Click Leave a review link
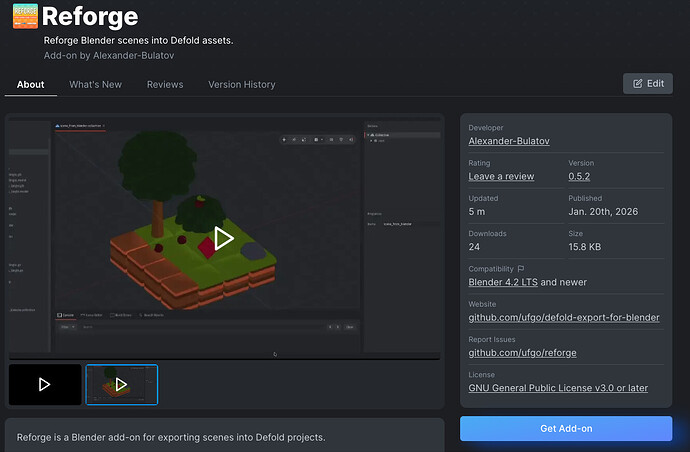Image resolution: width=690 pixels, height=452 pixels. coord(501,177)
